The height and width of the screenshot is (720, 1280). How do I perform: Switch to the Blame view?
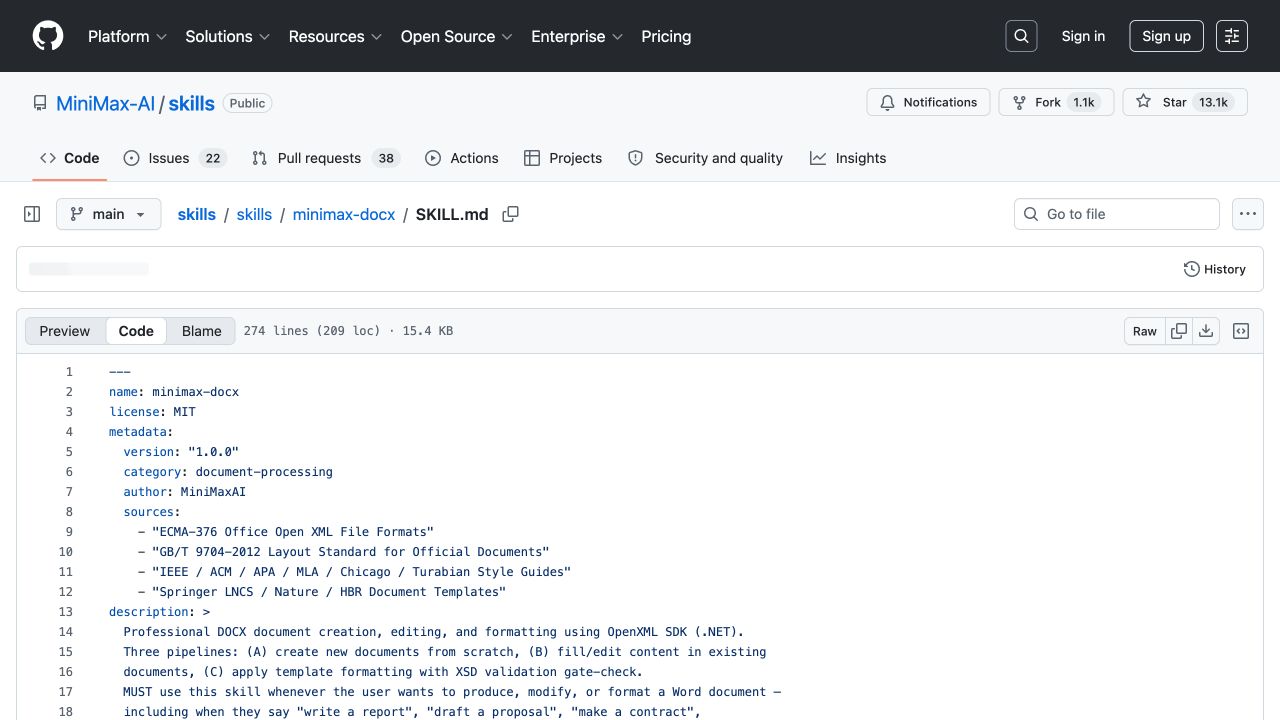201,331
